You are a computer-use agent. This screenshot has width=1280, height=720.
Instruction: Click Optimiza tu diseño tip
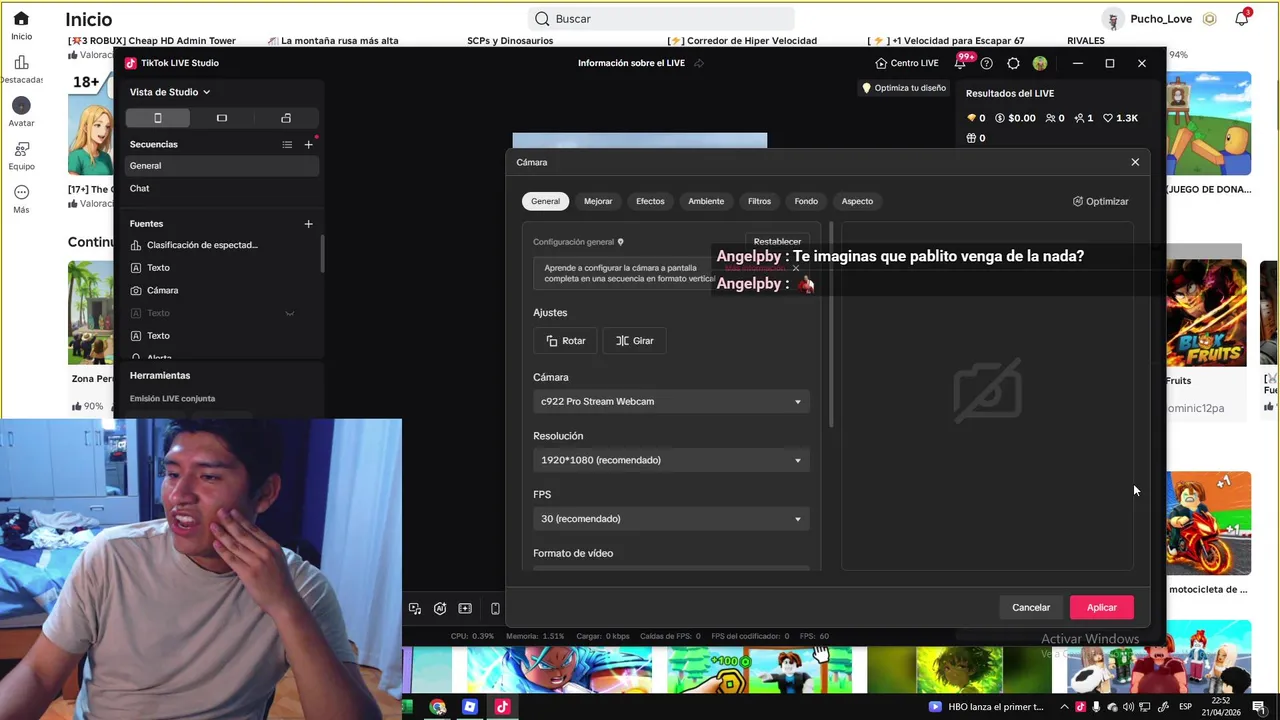point(904,88)
